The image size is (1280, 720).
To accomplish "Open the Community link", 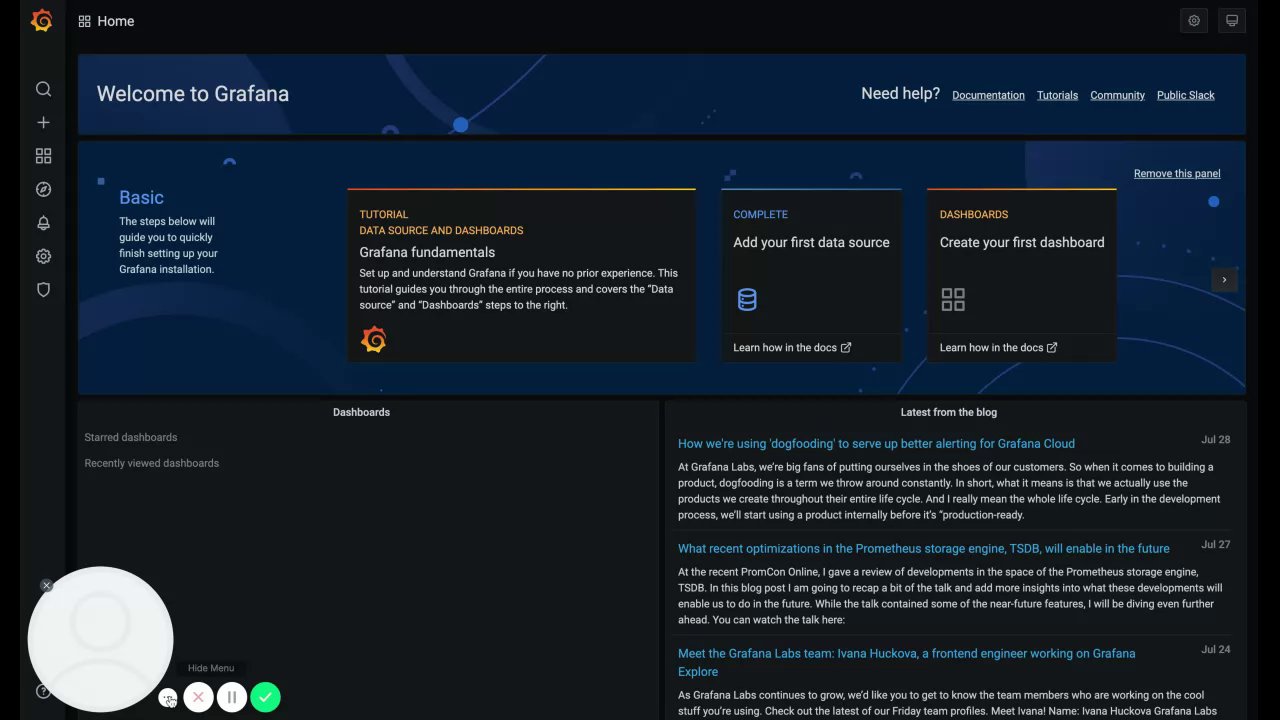I will (1117, 95).
